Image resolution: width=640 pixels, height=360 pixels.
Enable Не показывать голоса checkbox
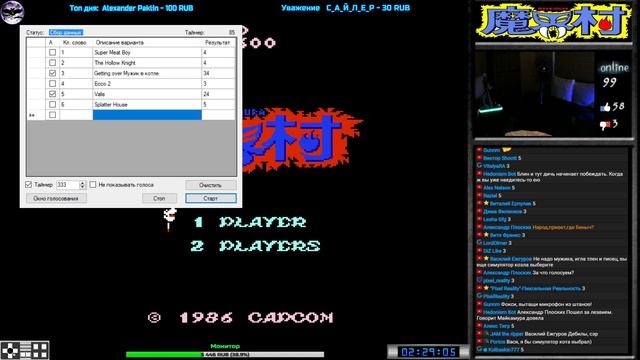point(93,184)
